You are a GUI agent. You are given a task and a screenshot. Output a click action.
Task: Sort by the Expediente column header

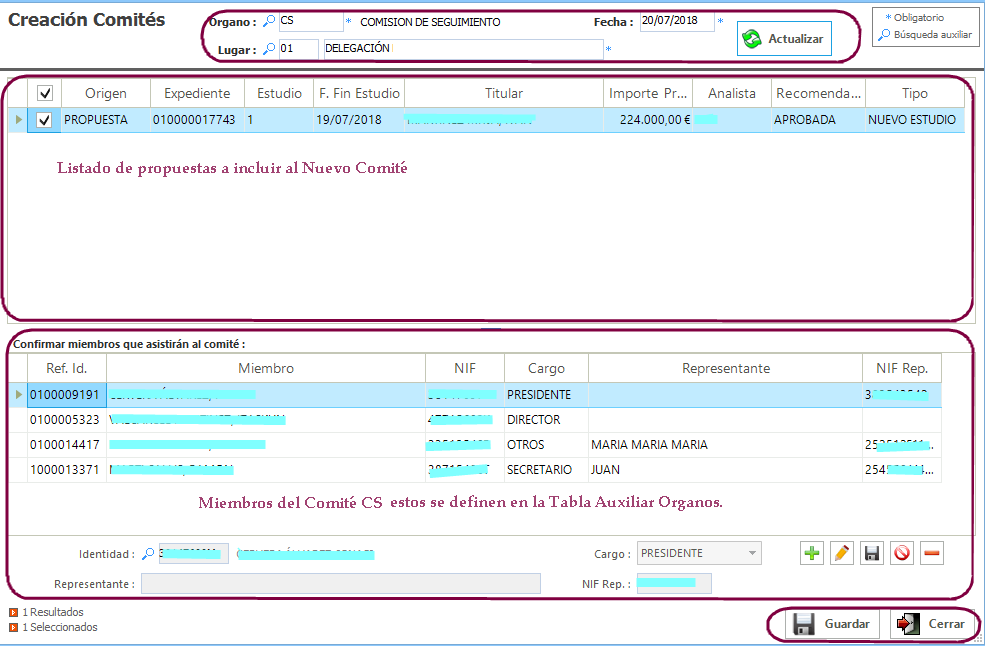197,93
